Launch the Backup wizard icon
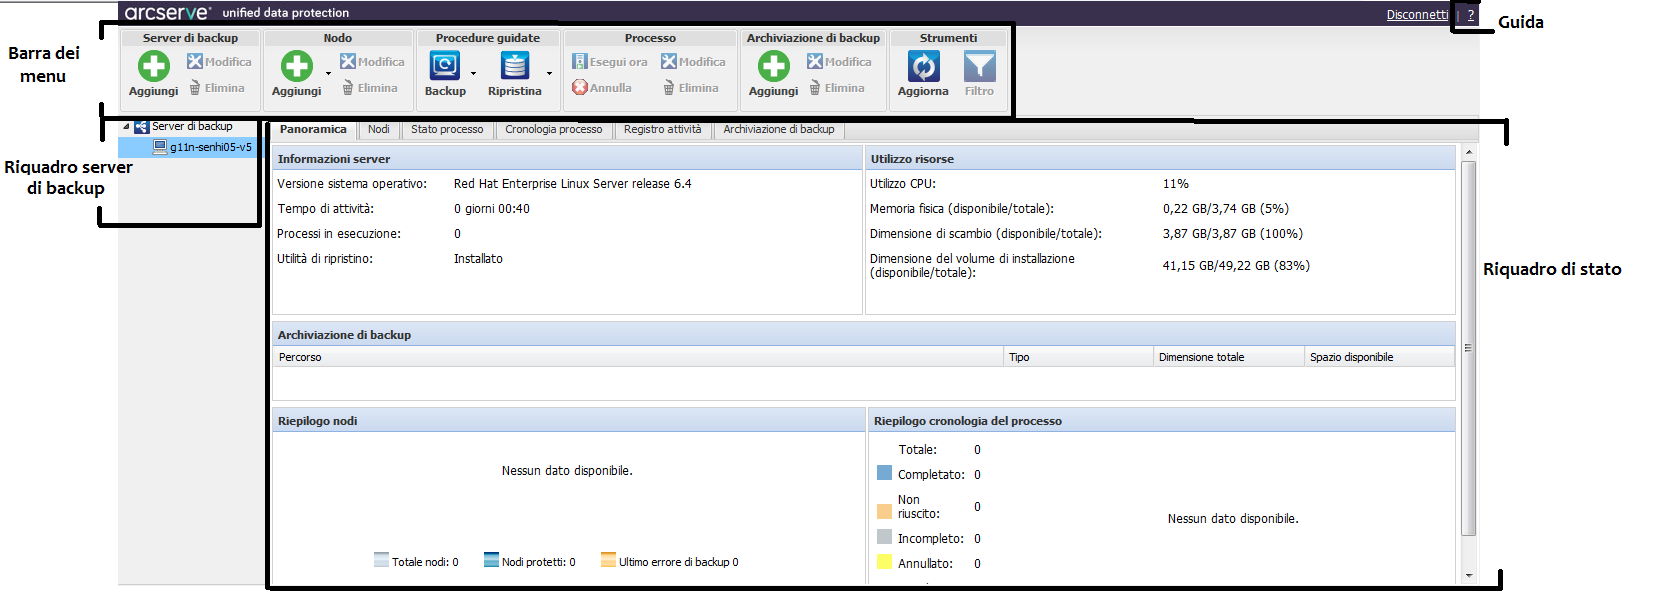1670x616 pixels. point(444,67)
